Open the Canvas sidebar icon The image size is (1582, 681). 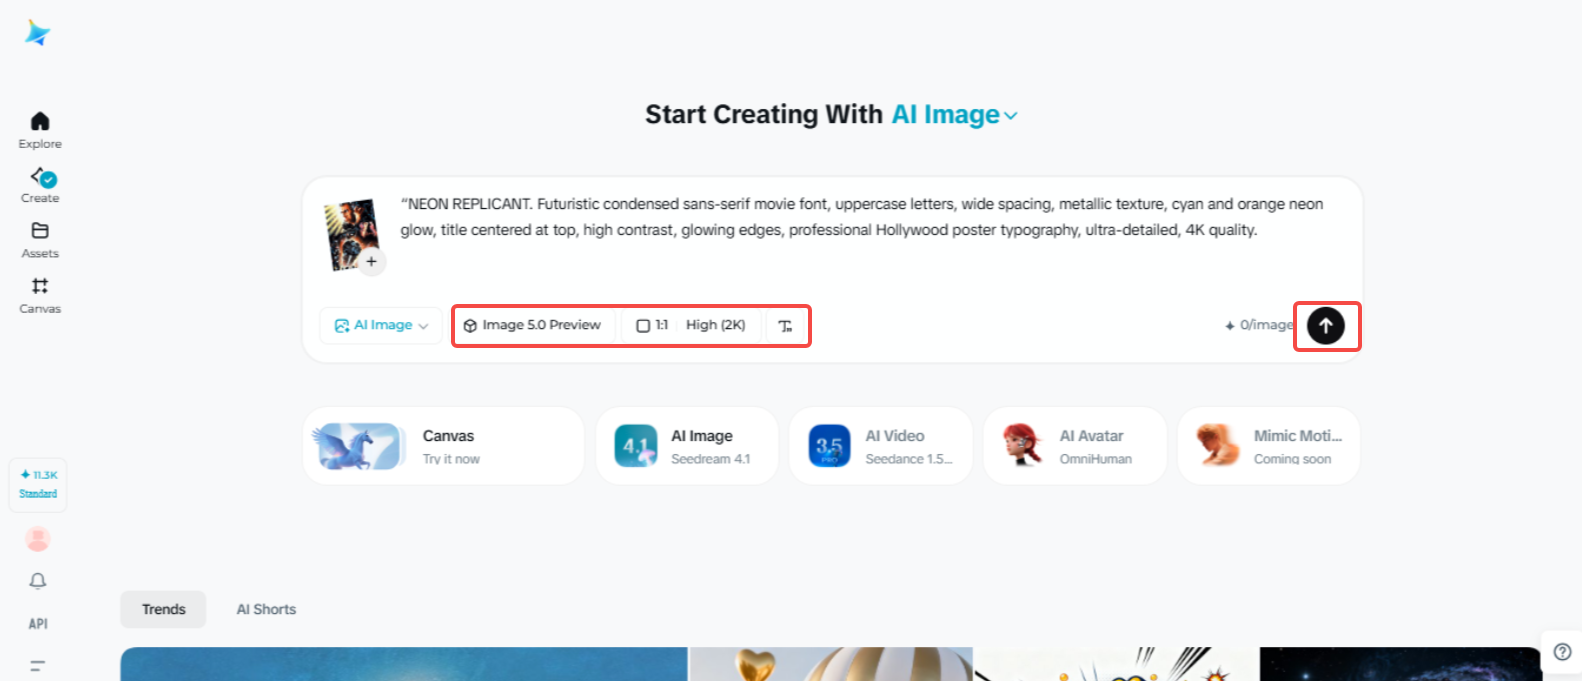point(40,286)
